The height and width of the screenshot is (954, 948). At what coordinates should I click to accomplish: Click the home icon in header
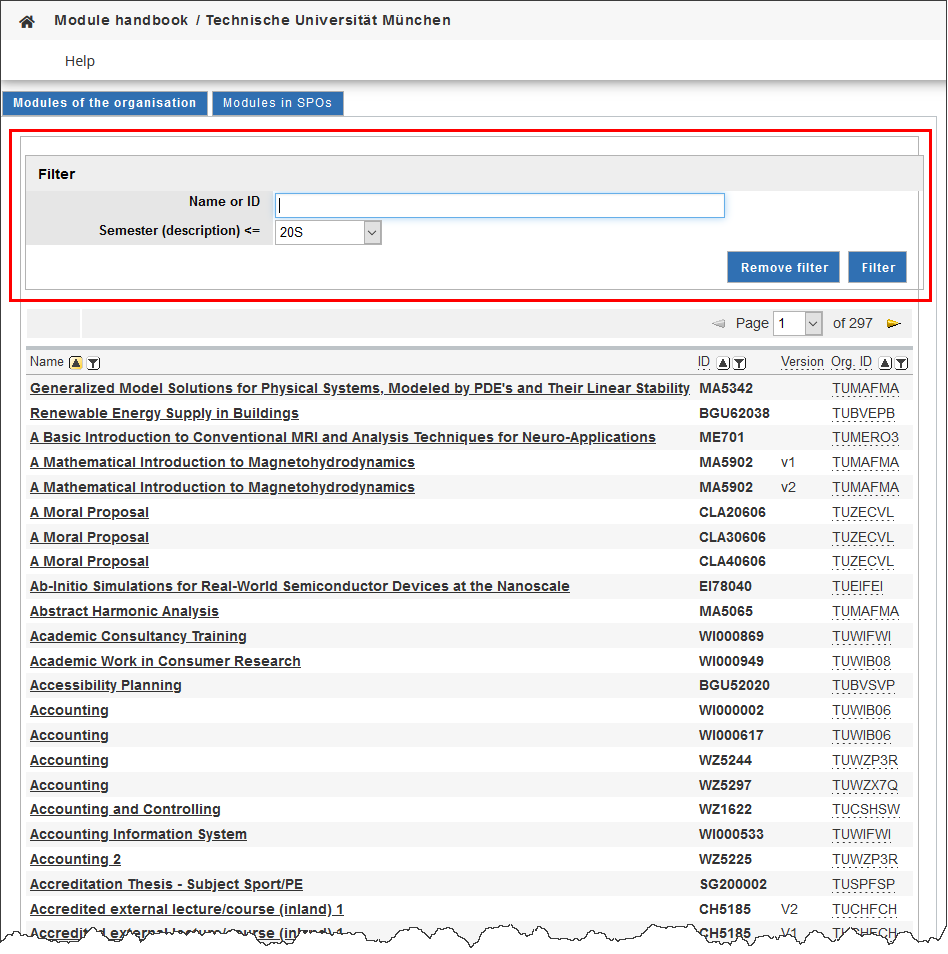pyautogui.click(x=27, y=21)
